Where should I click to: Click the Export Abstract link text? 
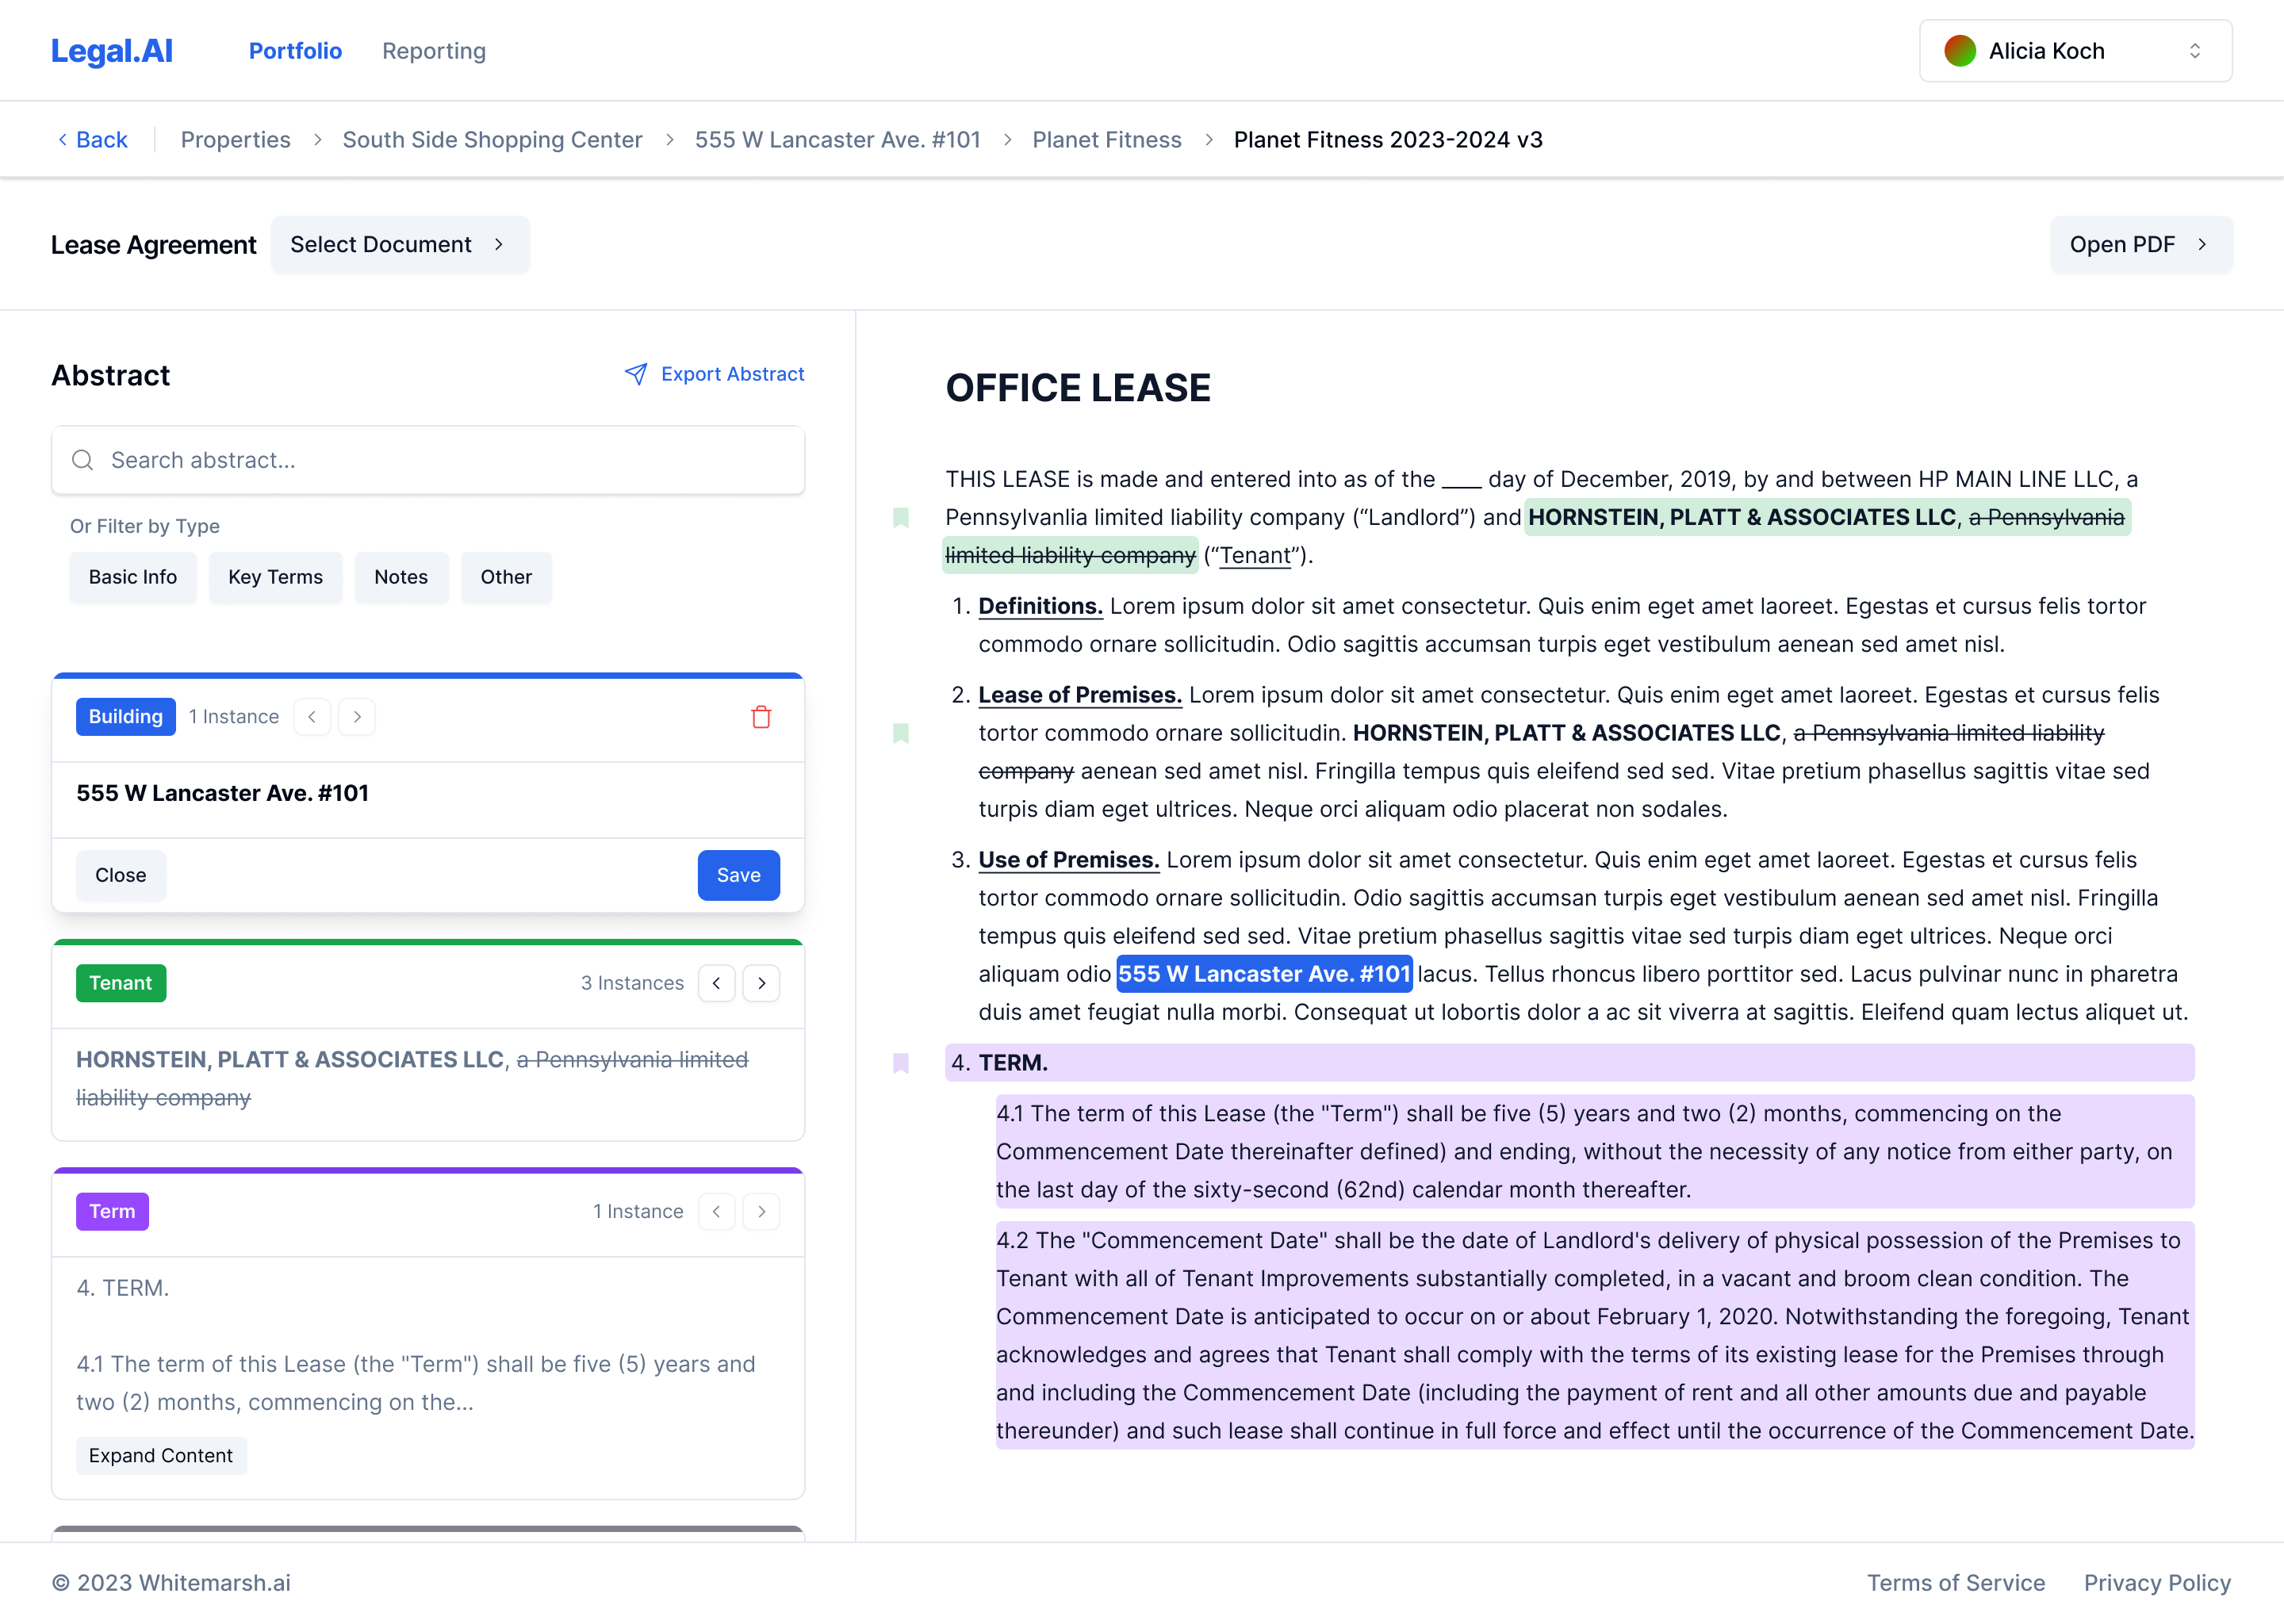click(x=732, y=374)
